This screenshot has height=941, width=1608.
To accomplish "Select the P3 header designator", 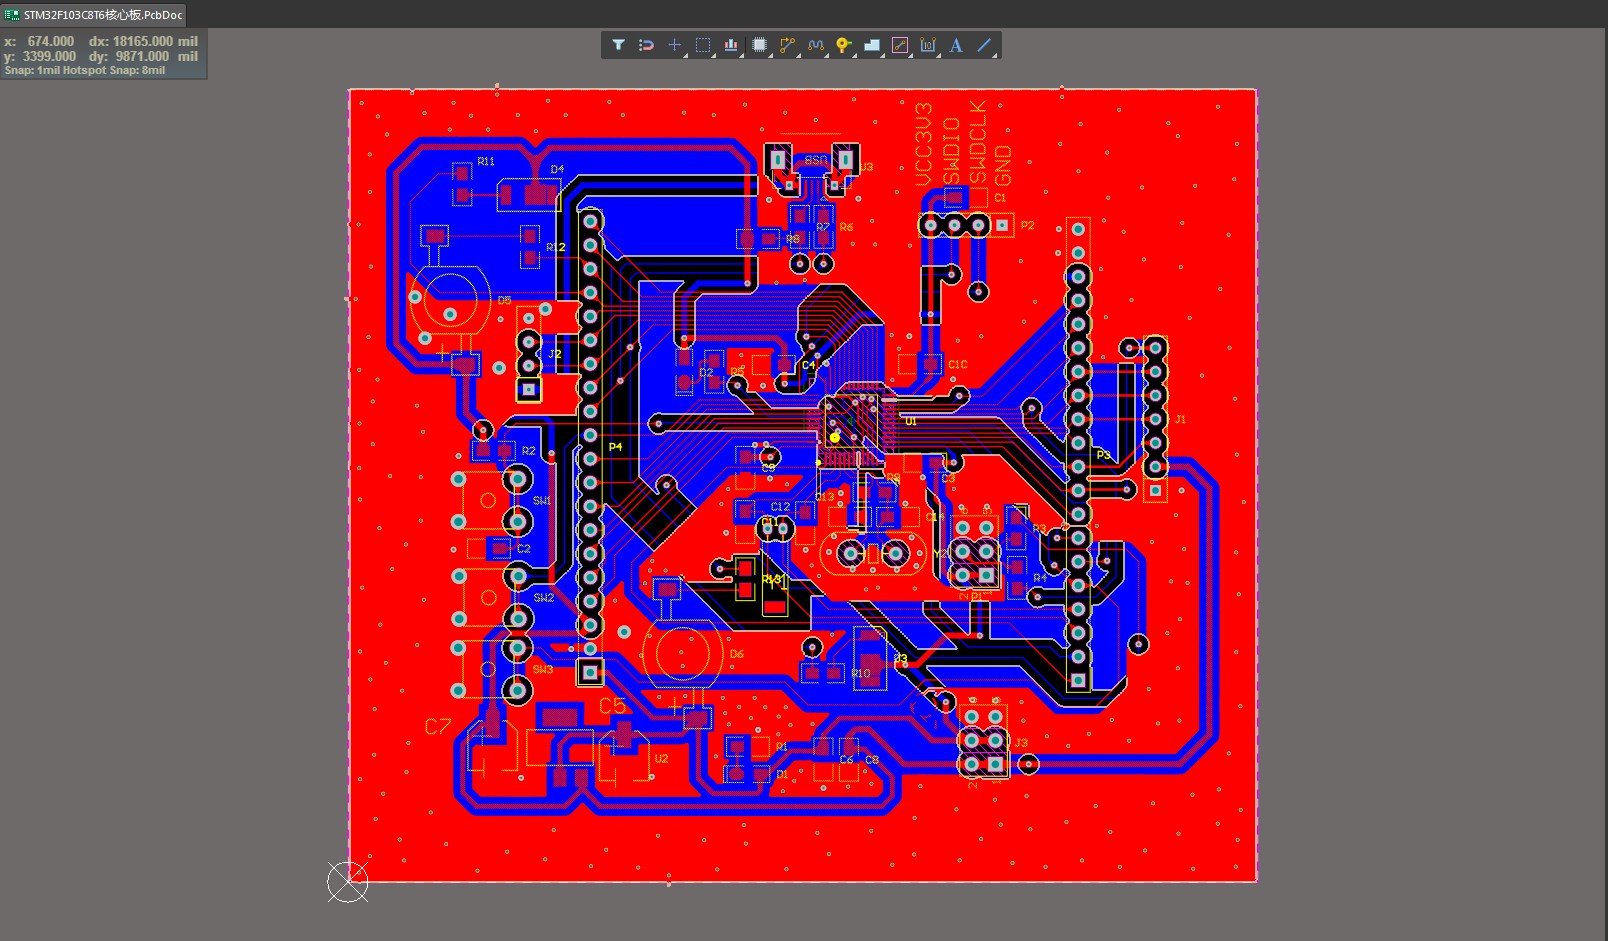I will point(1103,455).
